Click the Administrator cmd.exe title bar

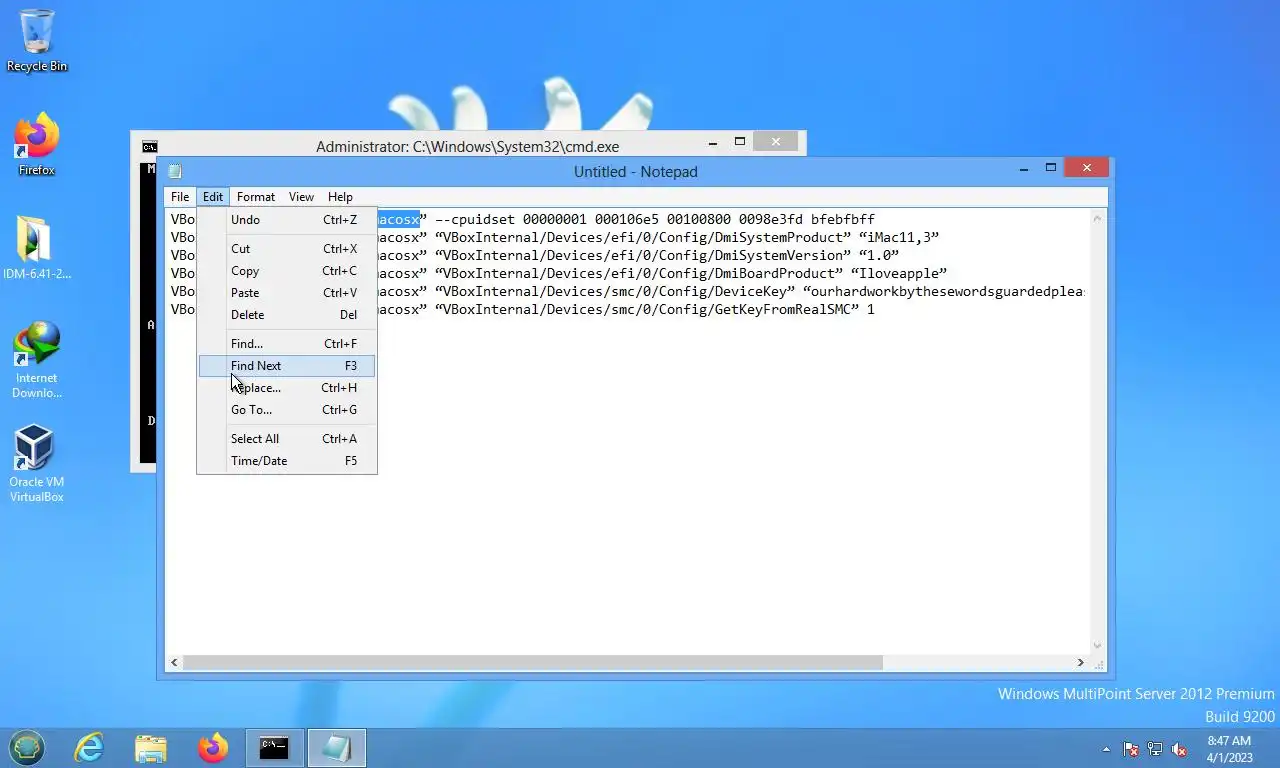point(467,147)
